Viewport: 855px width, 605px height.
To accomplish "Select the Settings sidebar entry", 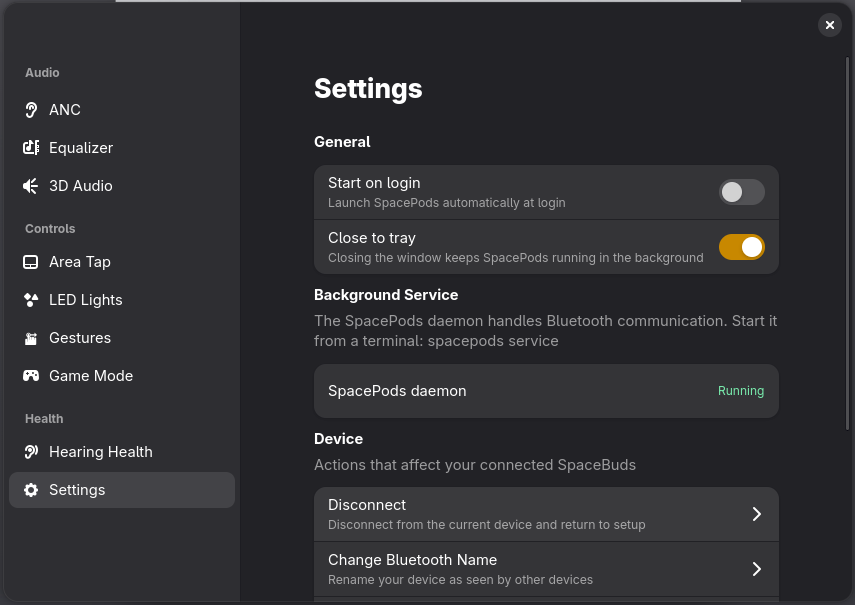I will 122,490.
